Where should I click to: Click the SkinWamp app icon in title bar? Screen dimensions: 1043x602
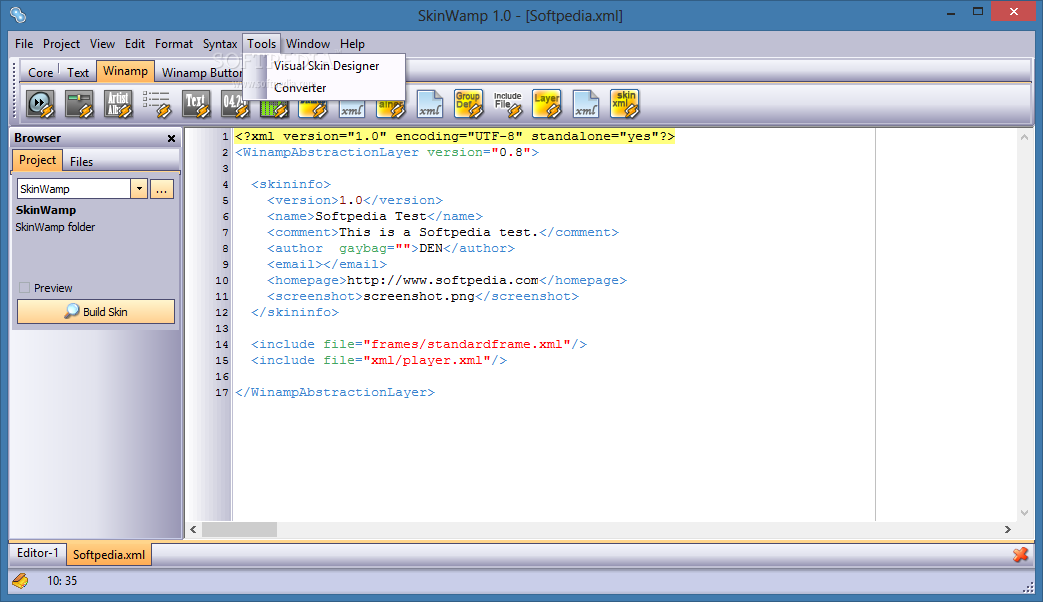click(18, 14)
